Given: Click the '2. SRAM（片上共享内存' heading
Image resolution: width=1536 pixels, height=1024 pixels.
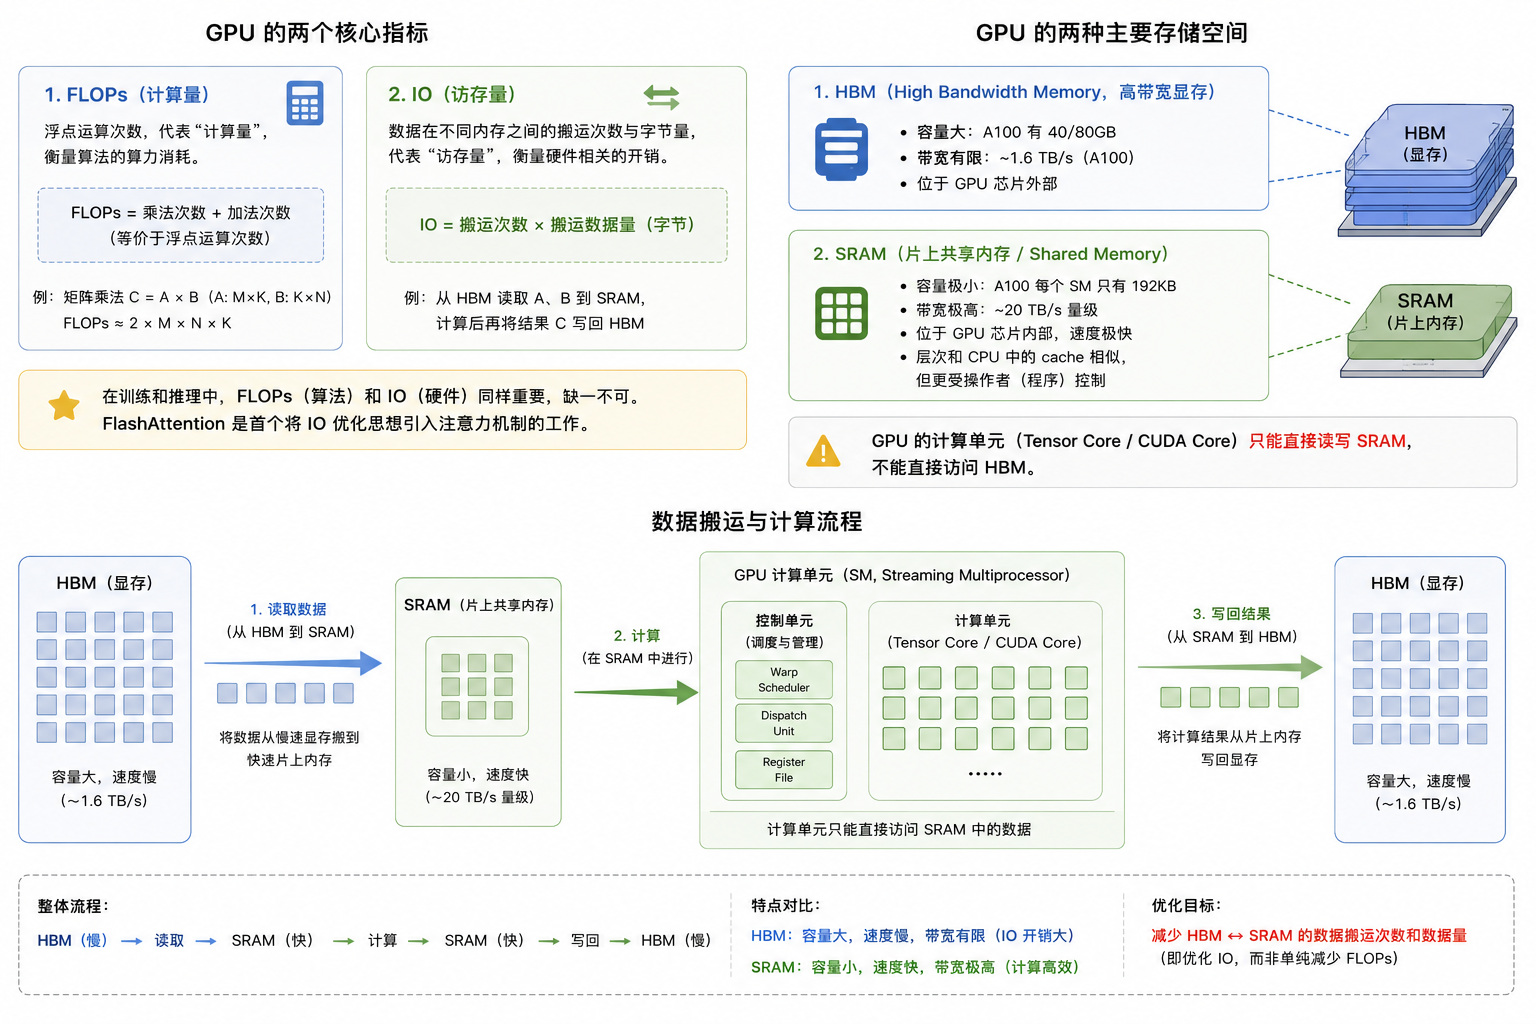Looking at the screenshot, I should [x=991, y=254].
